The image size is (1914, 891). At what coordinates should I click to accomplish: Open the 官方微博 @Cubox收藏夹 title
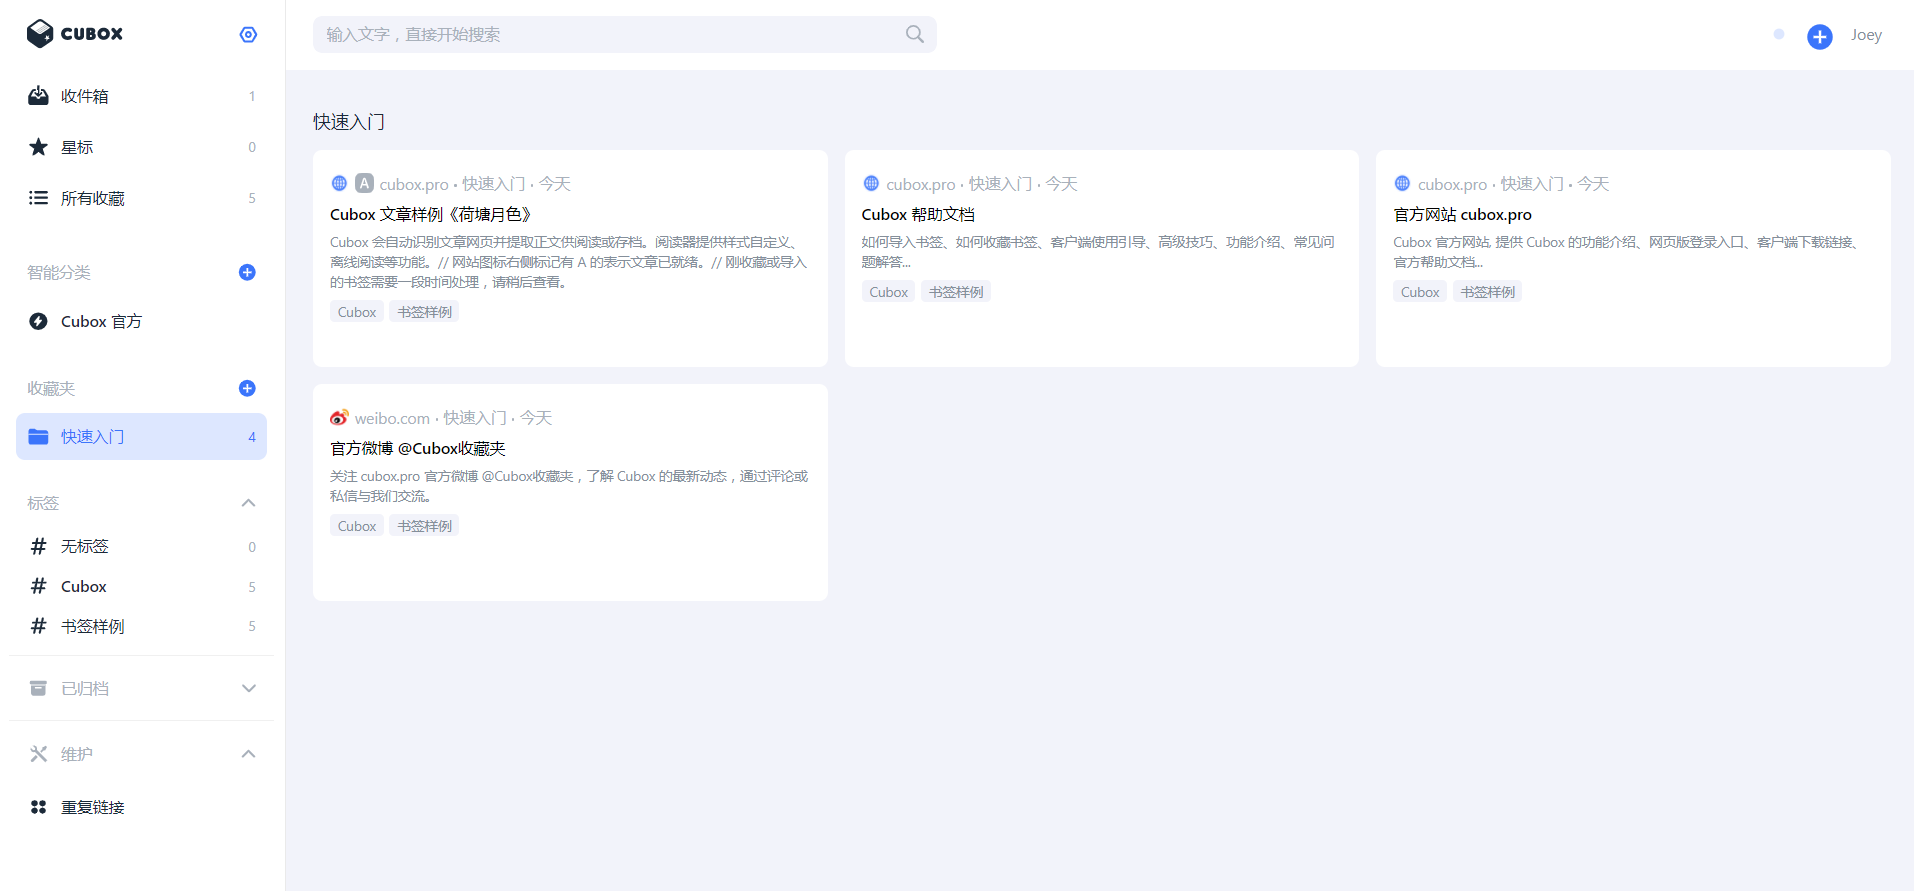(x=418, y=448)
